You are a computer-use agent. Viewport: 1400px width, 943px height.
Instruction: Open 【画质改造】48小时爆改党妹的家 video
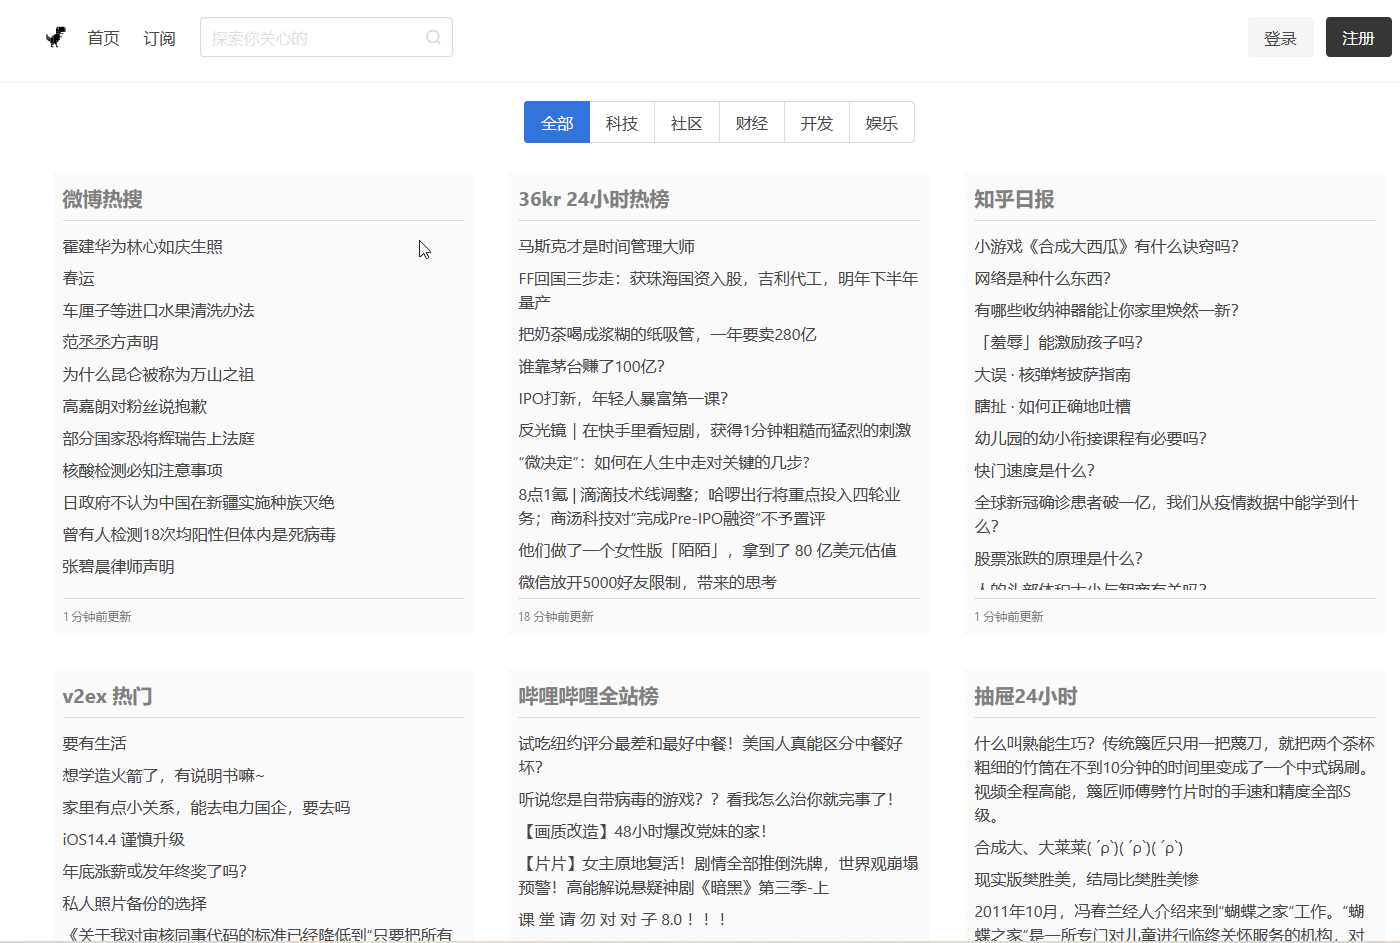pyautogui.click(x=642, y=832)
